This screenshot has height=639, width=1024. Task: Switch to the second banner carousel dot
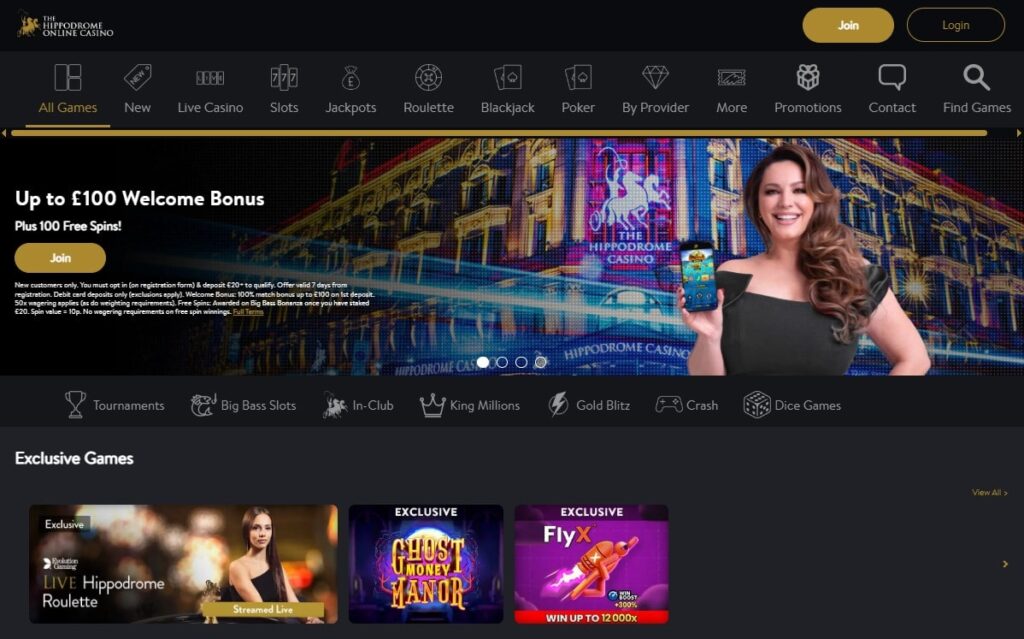coord(502,362)
